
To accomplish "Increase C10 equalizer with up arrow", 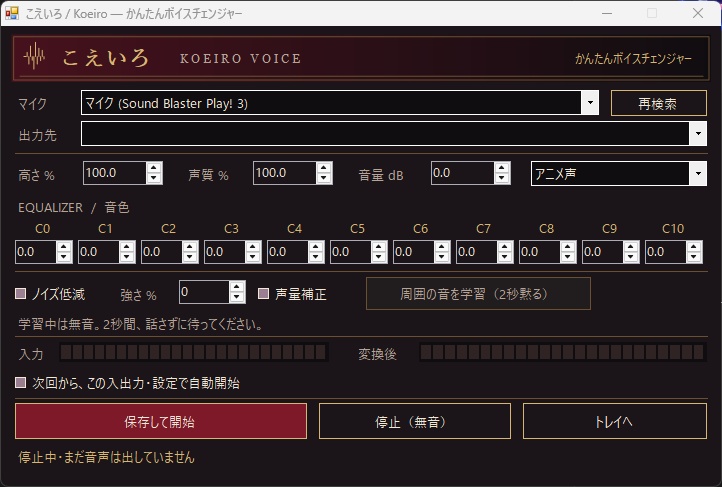I will click(694, 247).
